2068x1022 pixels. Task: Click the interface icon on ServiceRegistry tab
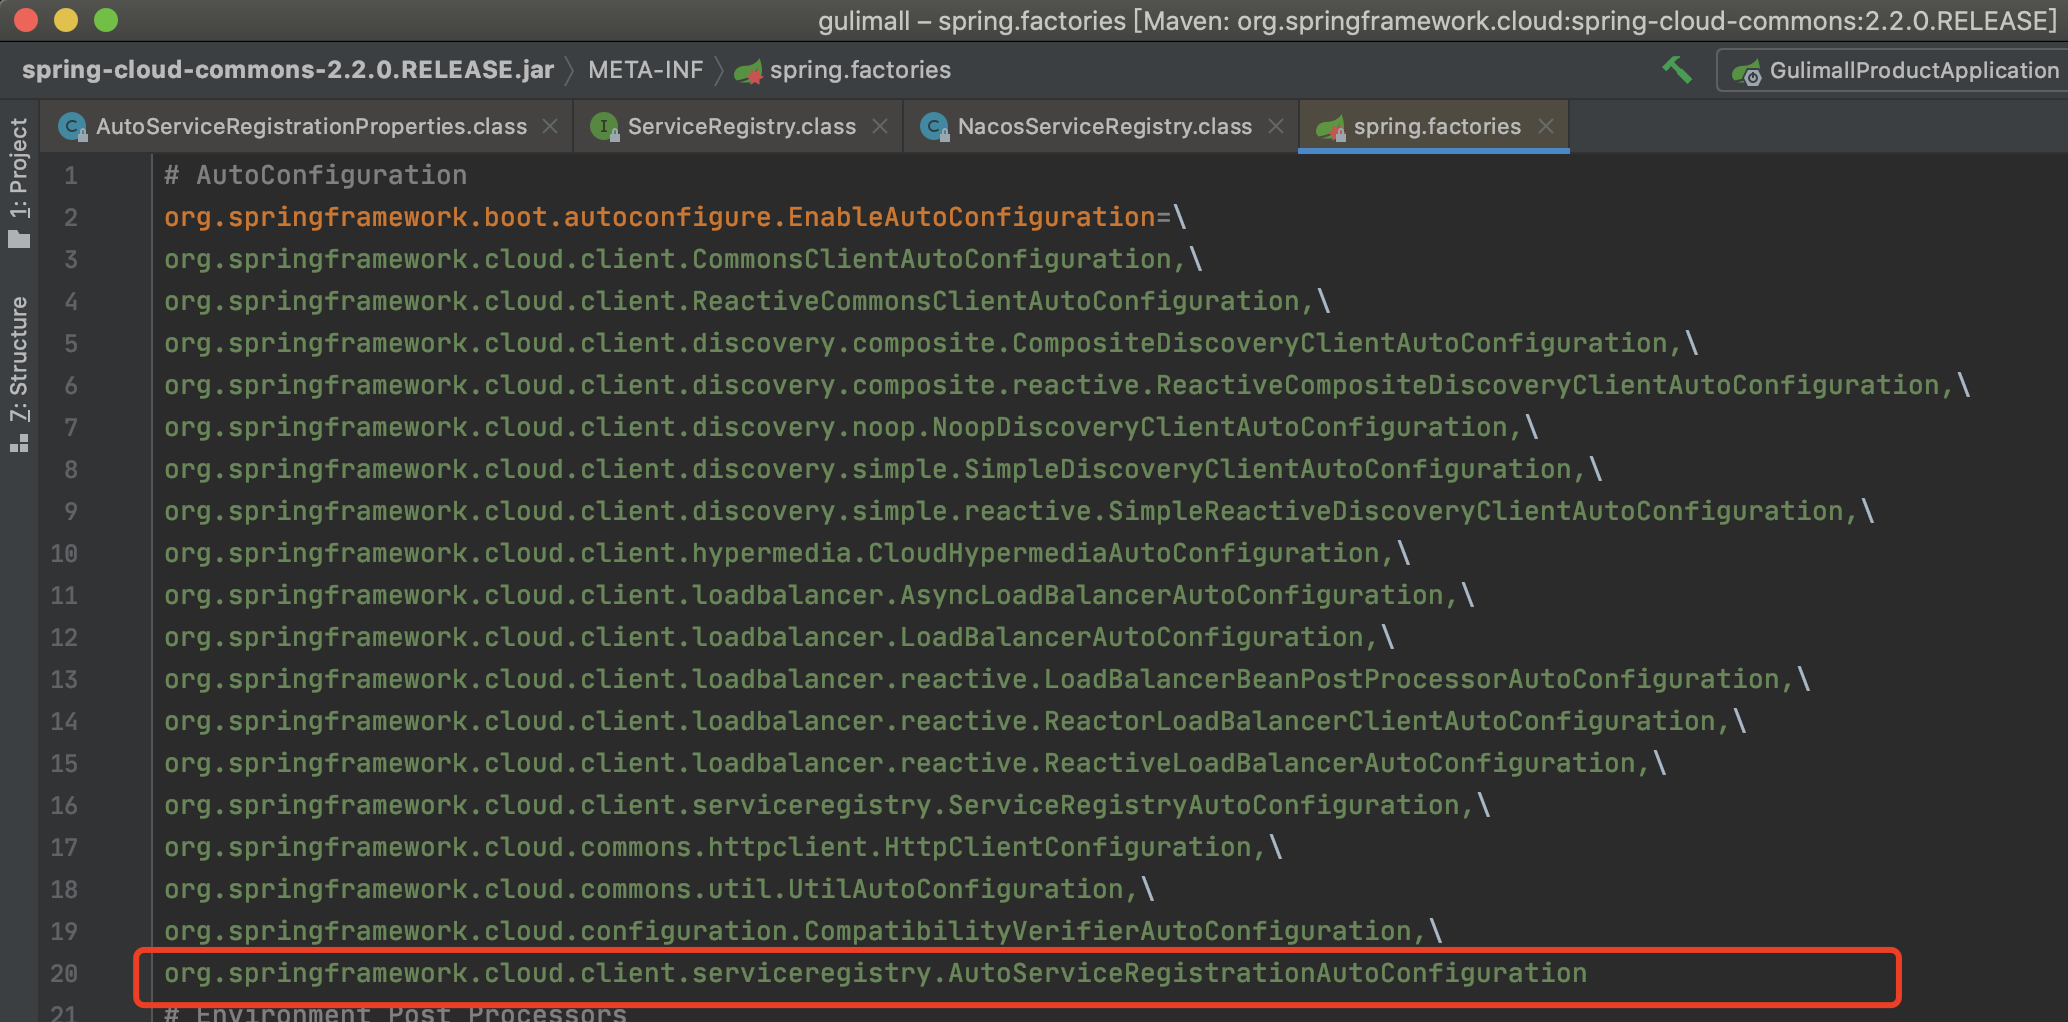tap(604, 126)
